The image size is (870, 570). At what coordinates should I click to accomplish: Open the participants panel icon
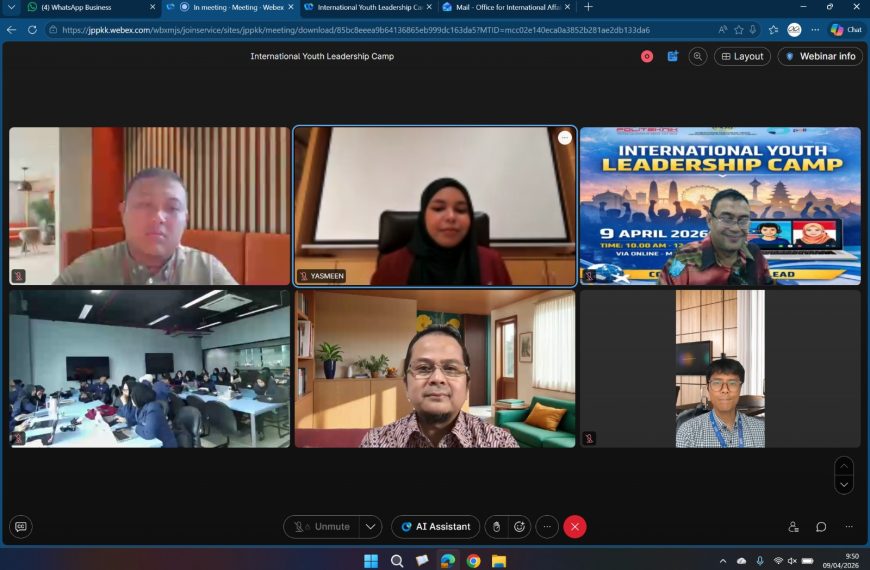pos(793,527)
